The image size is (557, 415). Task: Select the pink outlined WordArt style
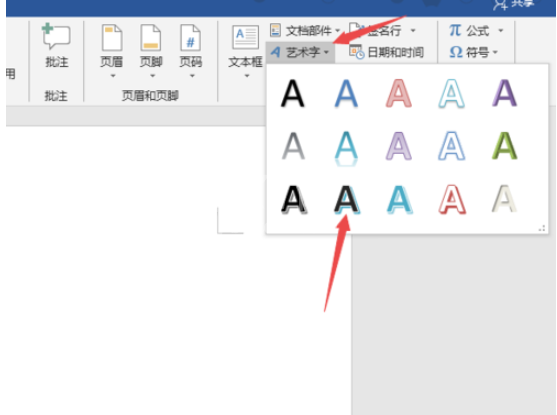(x=399, y=93)
